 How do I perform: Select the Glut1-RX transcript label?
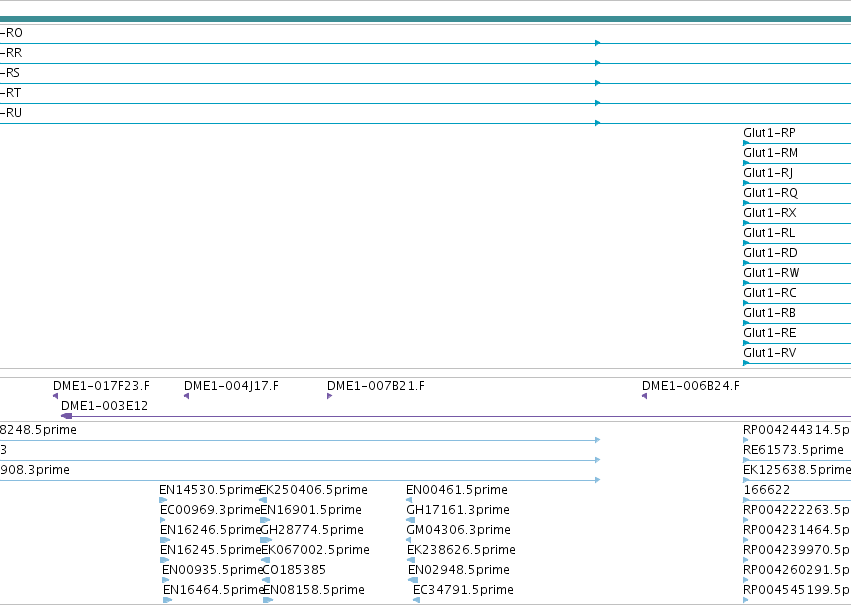[x=770, y=213]
